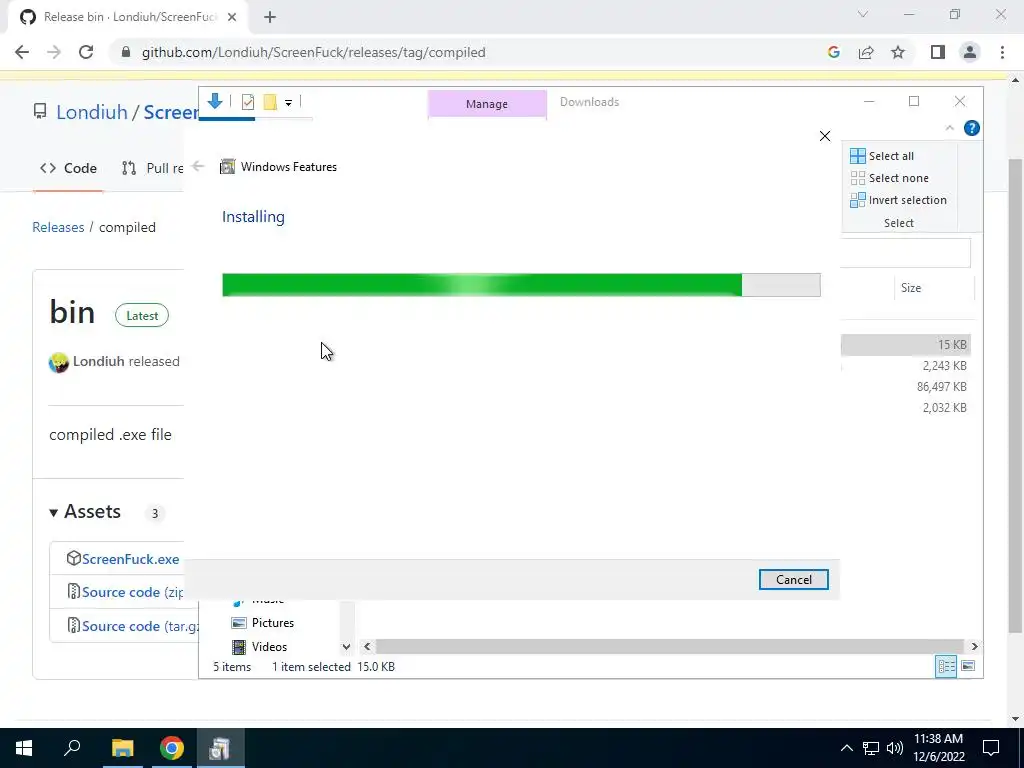
Task: Click the Latest release badge
Action: pyautogui.click(x=142, y=315)
